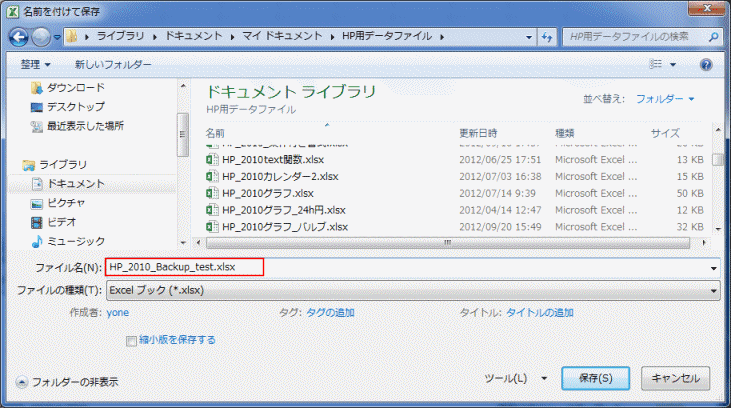This screenshot has height=408, width=731.
Task: Enable 縮小版を保存する checkbox
Action: pos(131,341)
